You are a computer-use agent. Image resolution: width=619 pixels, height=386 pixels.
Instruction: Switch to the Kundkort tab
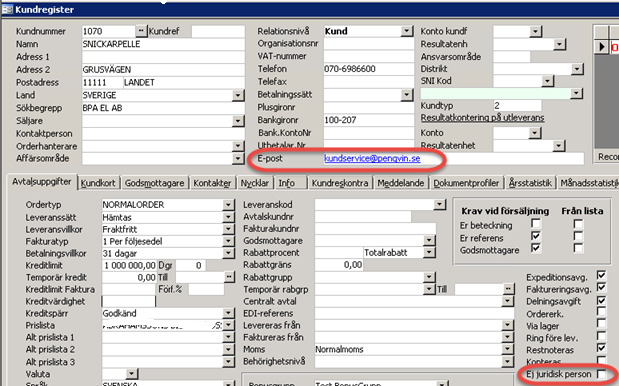[x=98, y=183]
